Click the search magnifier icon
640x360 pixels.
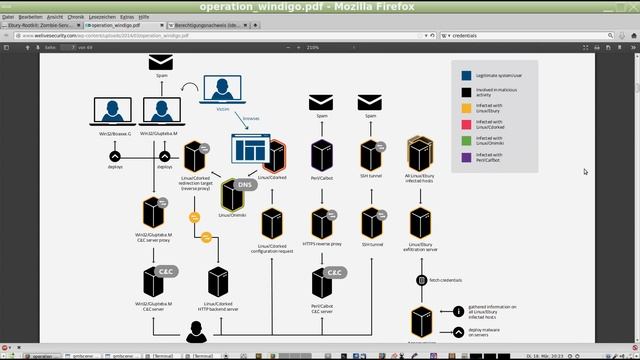pyautogui.click(x=610, y=36)
